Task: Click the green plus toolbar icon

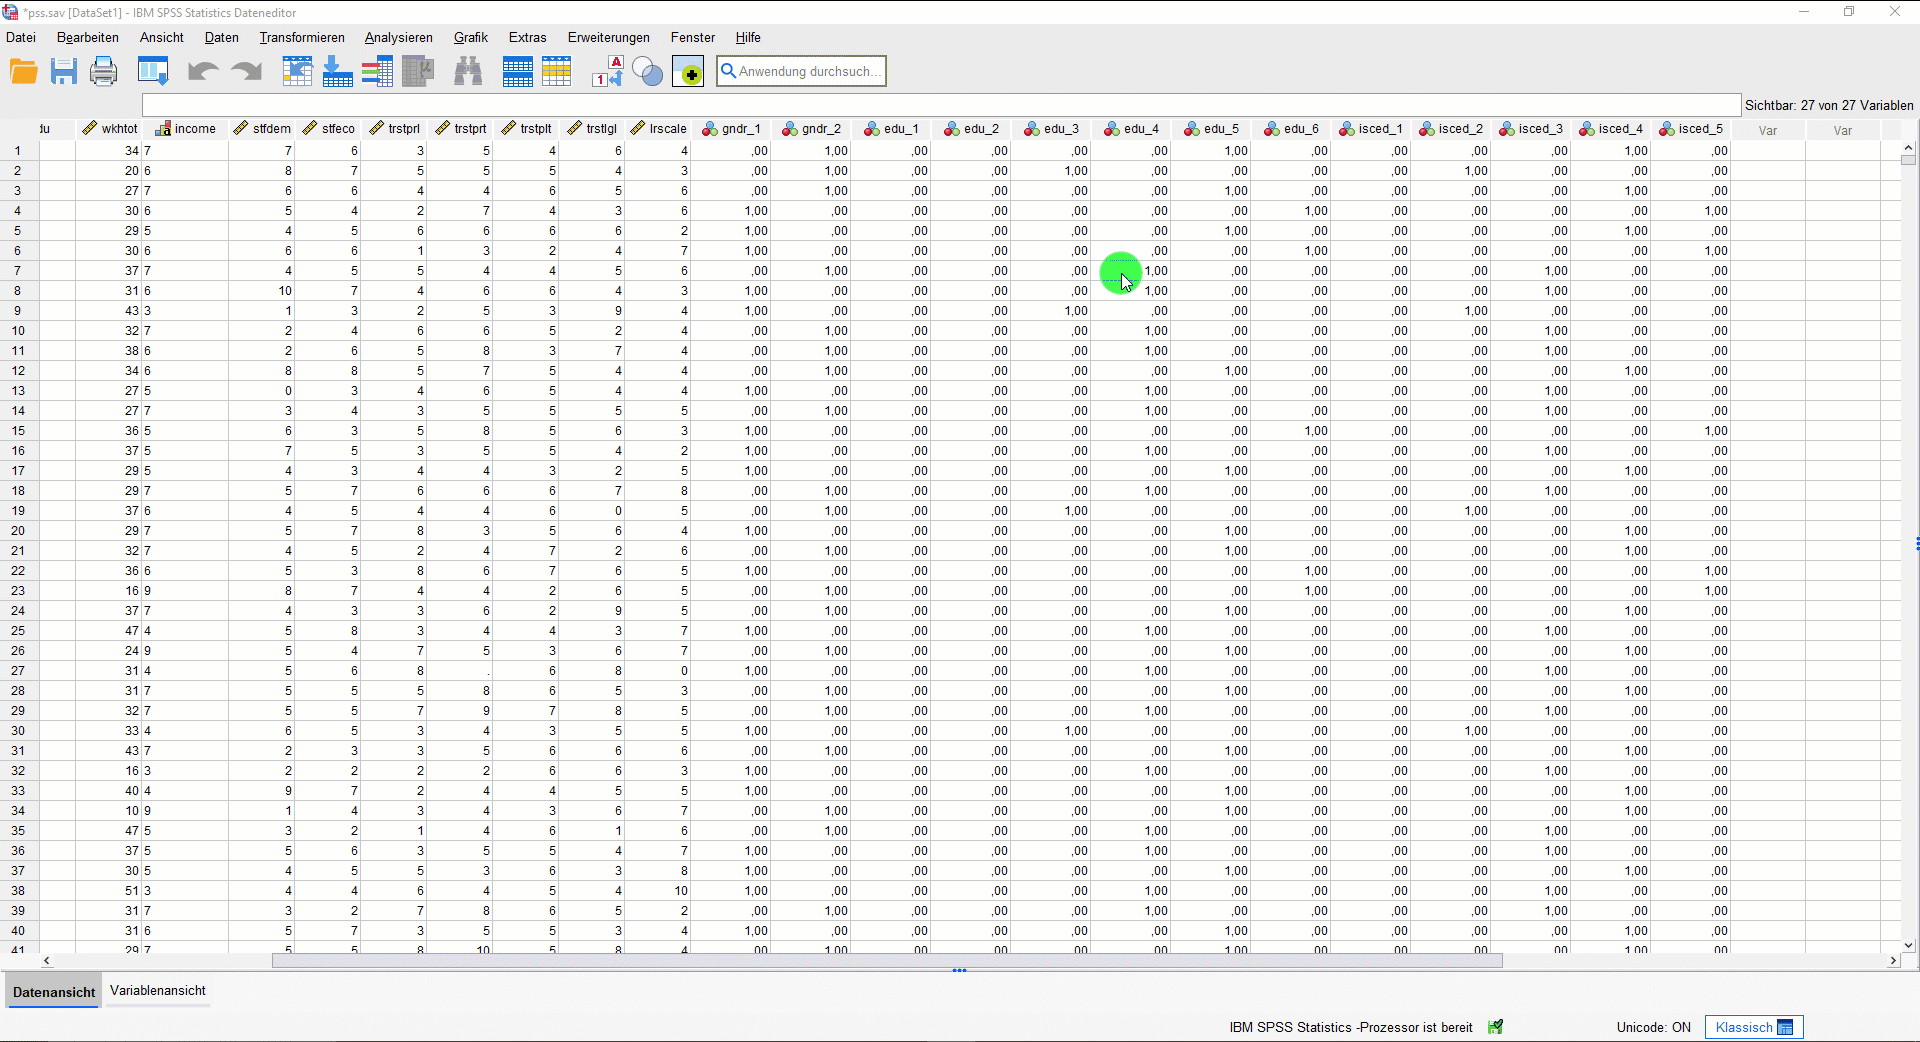Action: pyautogui.click(x=688, y=72)
